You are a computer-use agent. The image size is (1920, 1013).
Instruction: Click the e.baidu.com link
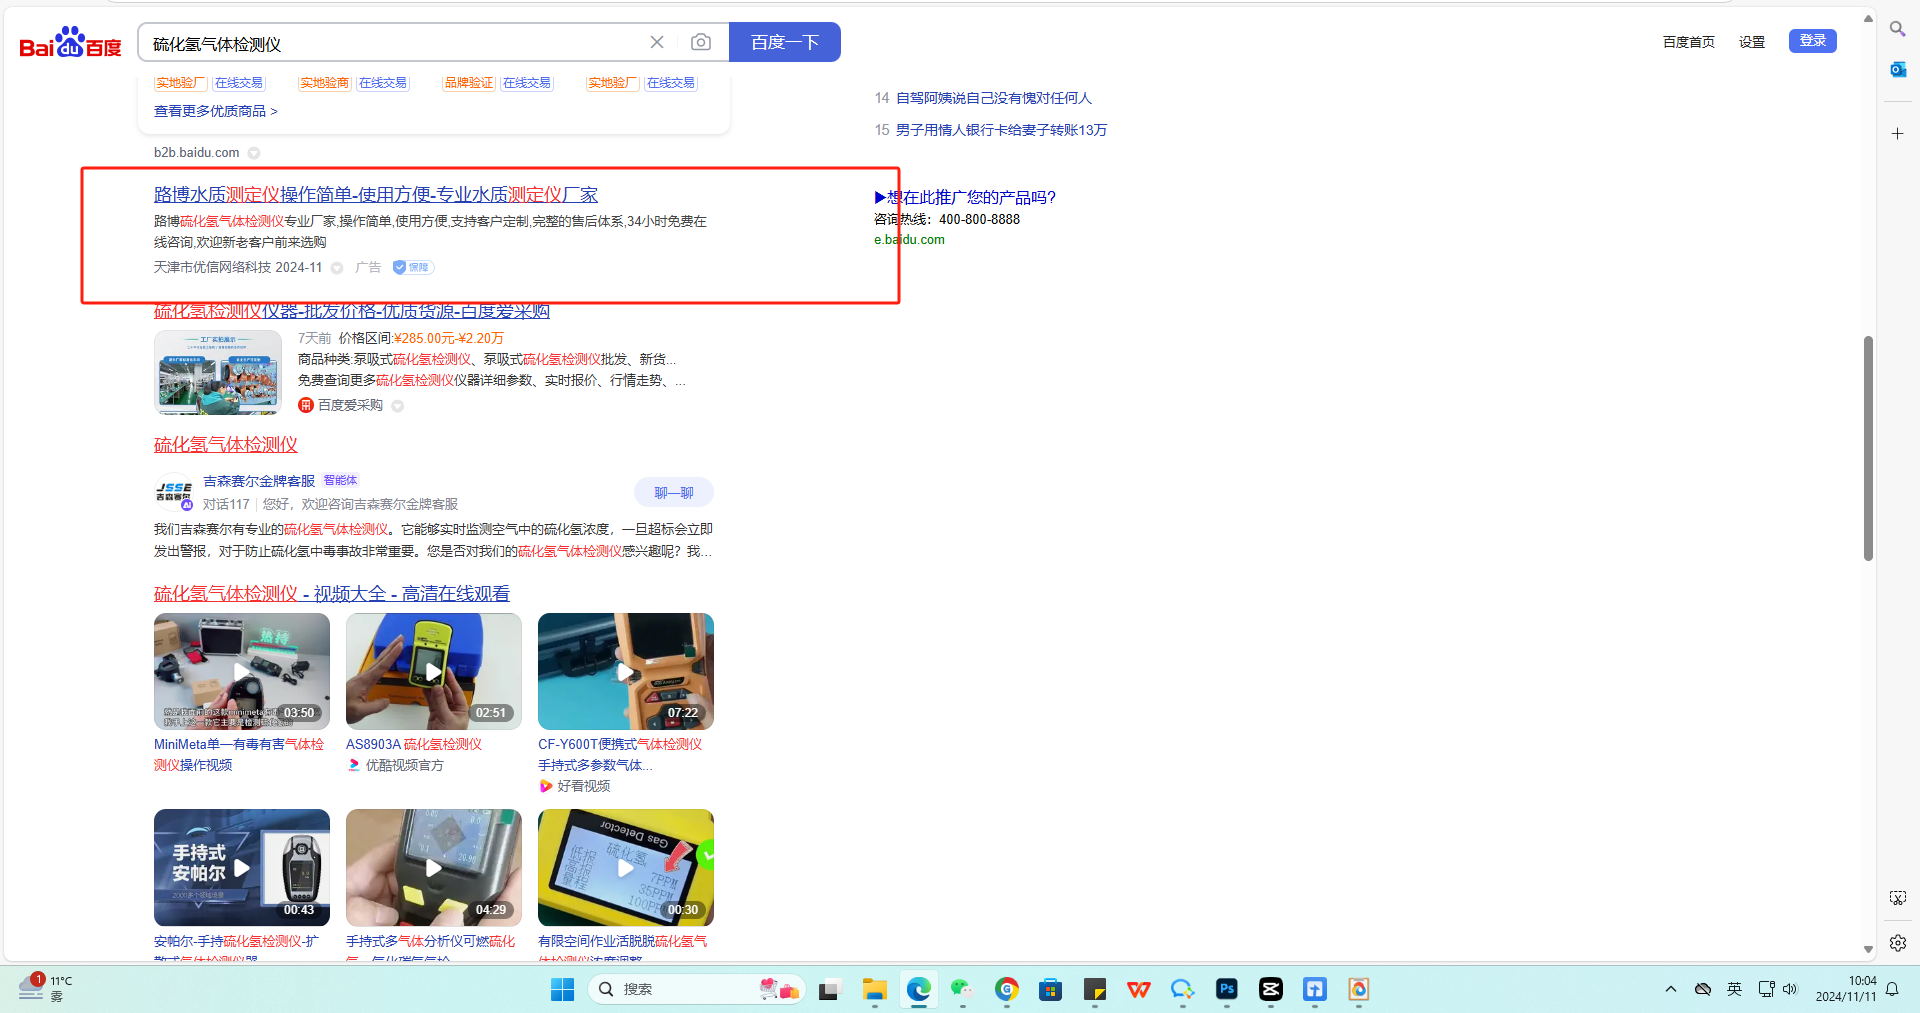click(x=909, y=240)
